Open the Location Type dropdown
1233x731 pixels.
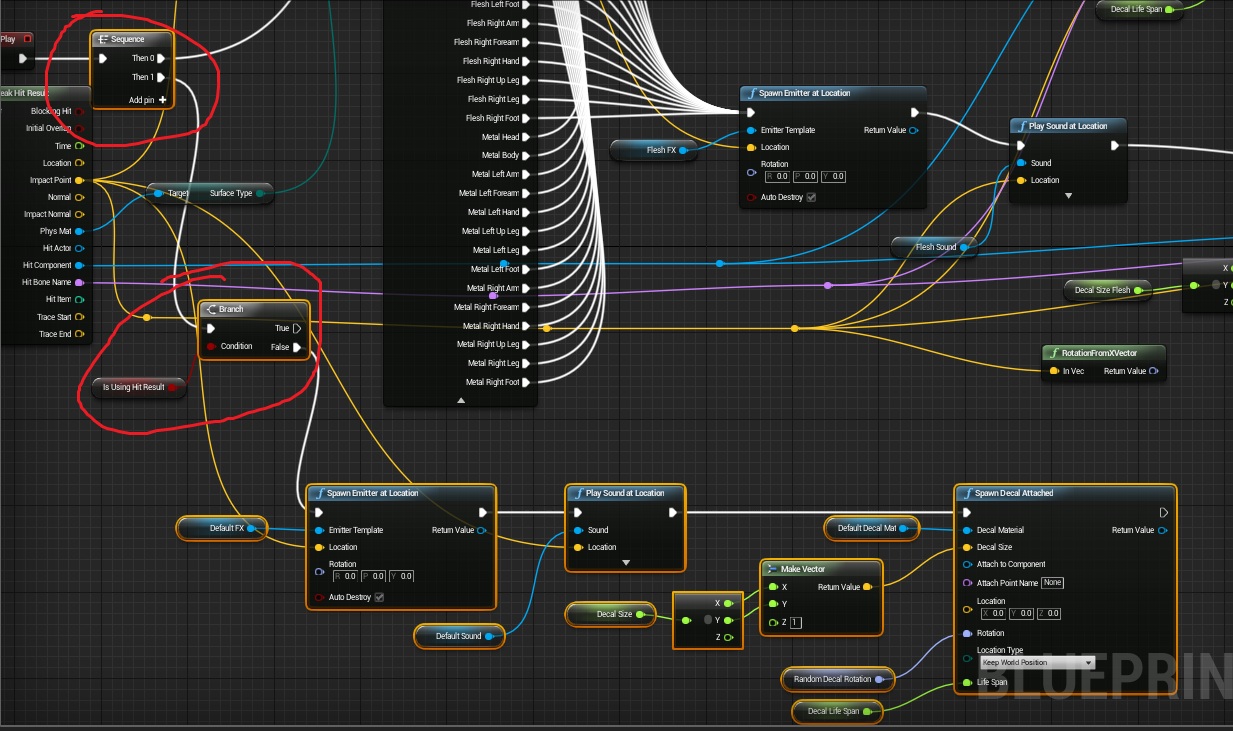click(1037, 662)
